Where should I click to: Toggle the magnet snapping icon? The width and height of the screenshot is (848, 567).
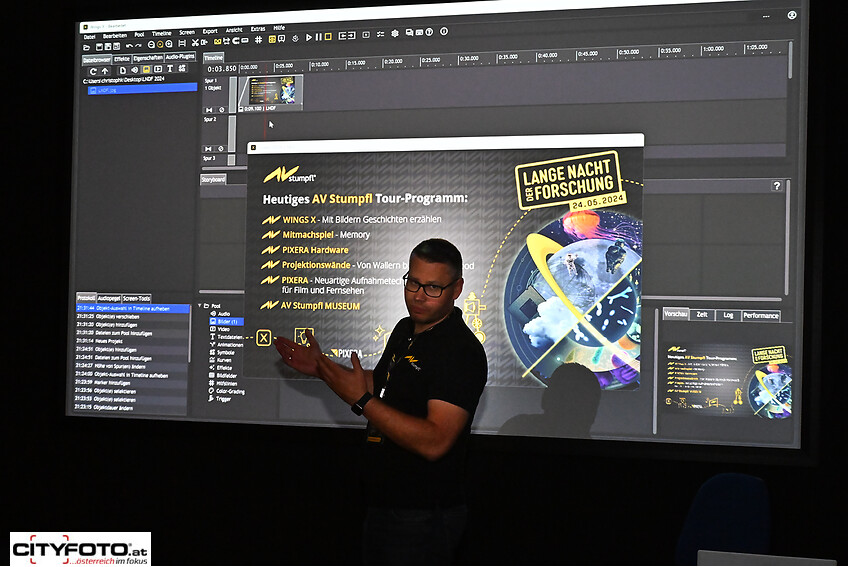click(236, 41)
